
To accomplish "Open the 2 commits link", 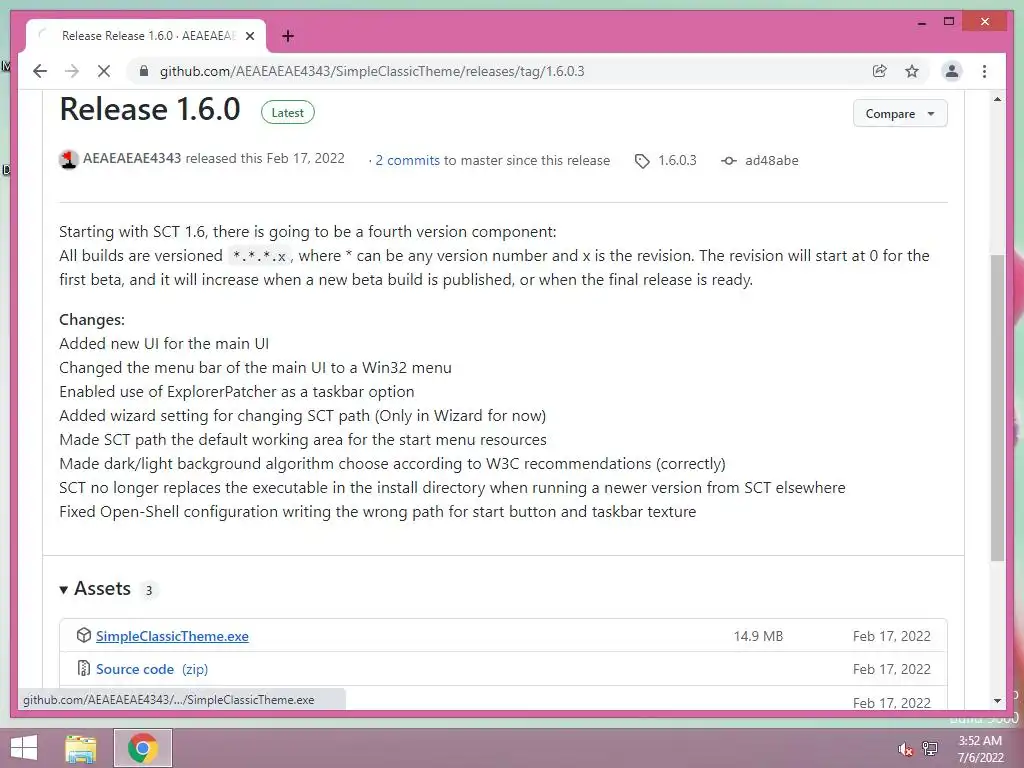I will point(408,161).
